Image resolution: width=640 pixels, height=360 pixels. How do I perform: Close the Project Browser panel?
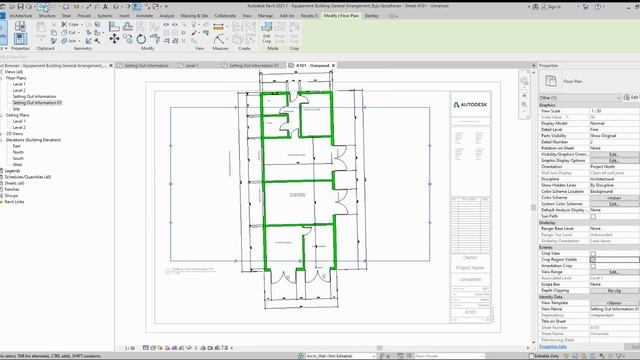point(111,65)
